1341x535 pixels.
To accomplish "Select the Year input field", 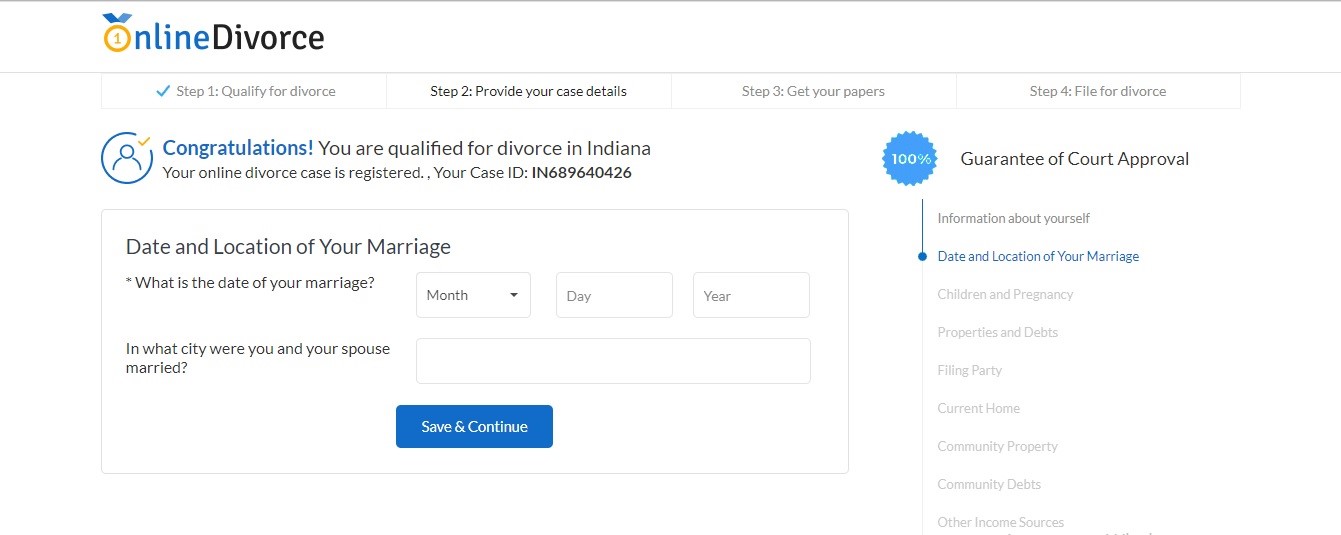I will point(751,295).
